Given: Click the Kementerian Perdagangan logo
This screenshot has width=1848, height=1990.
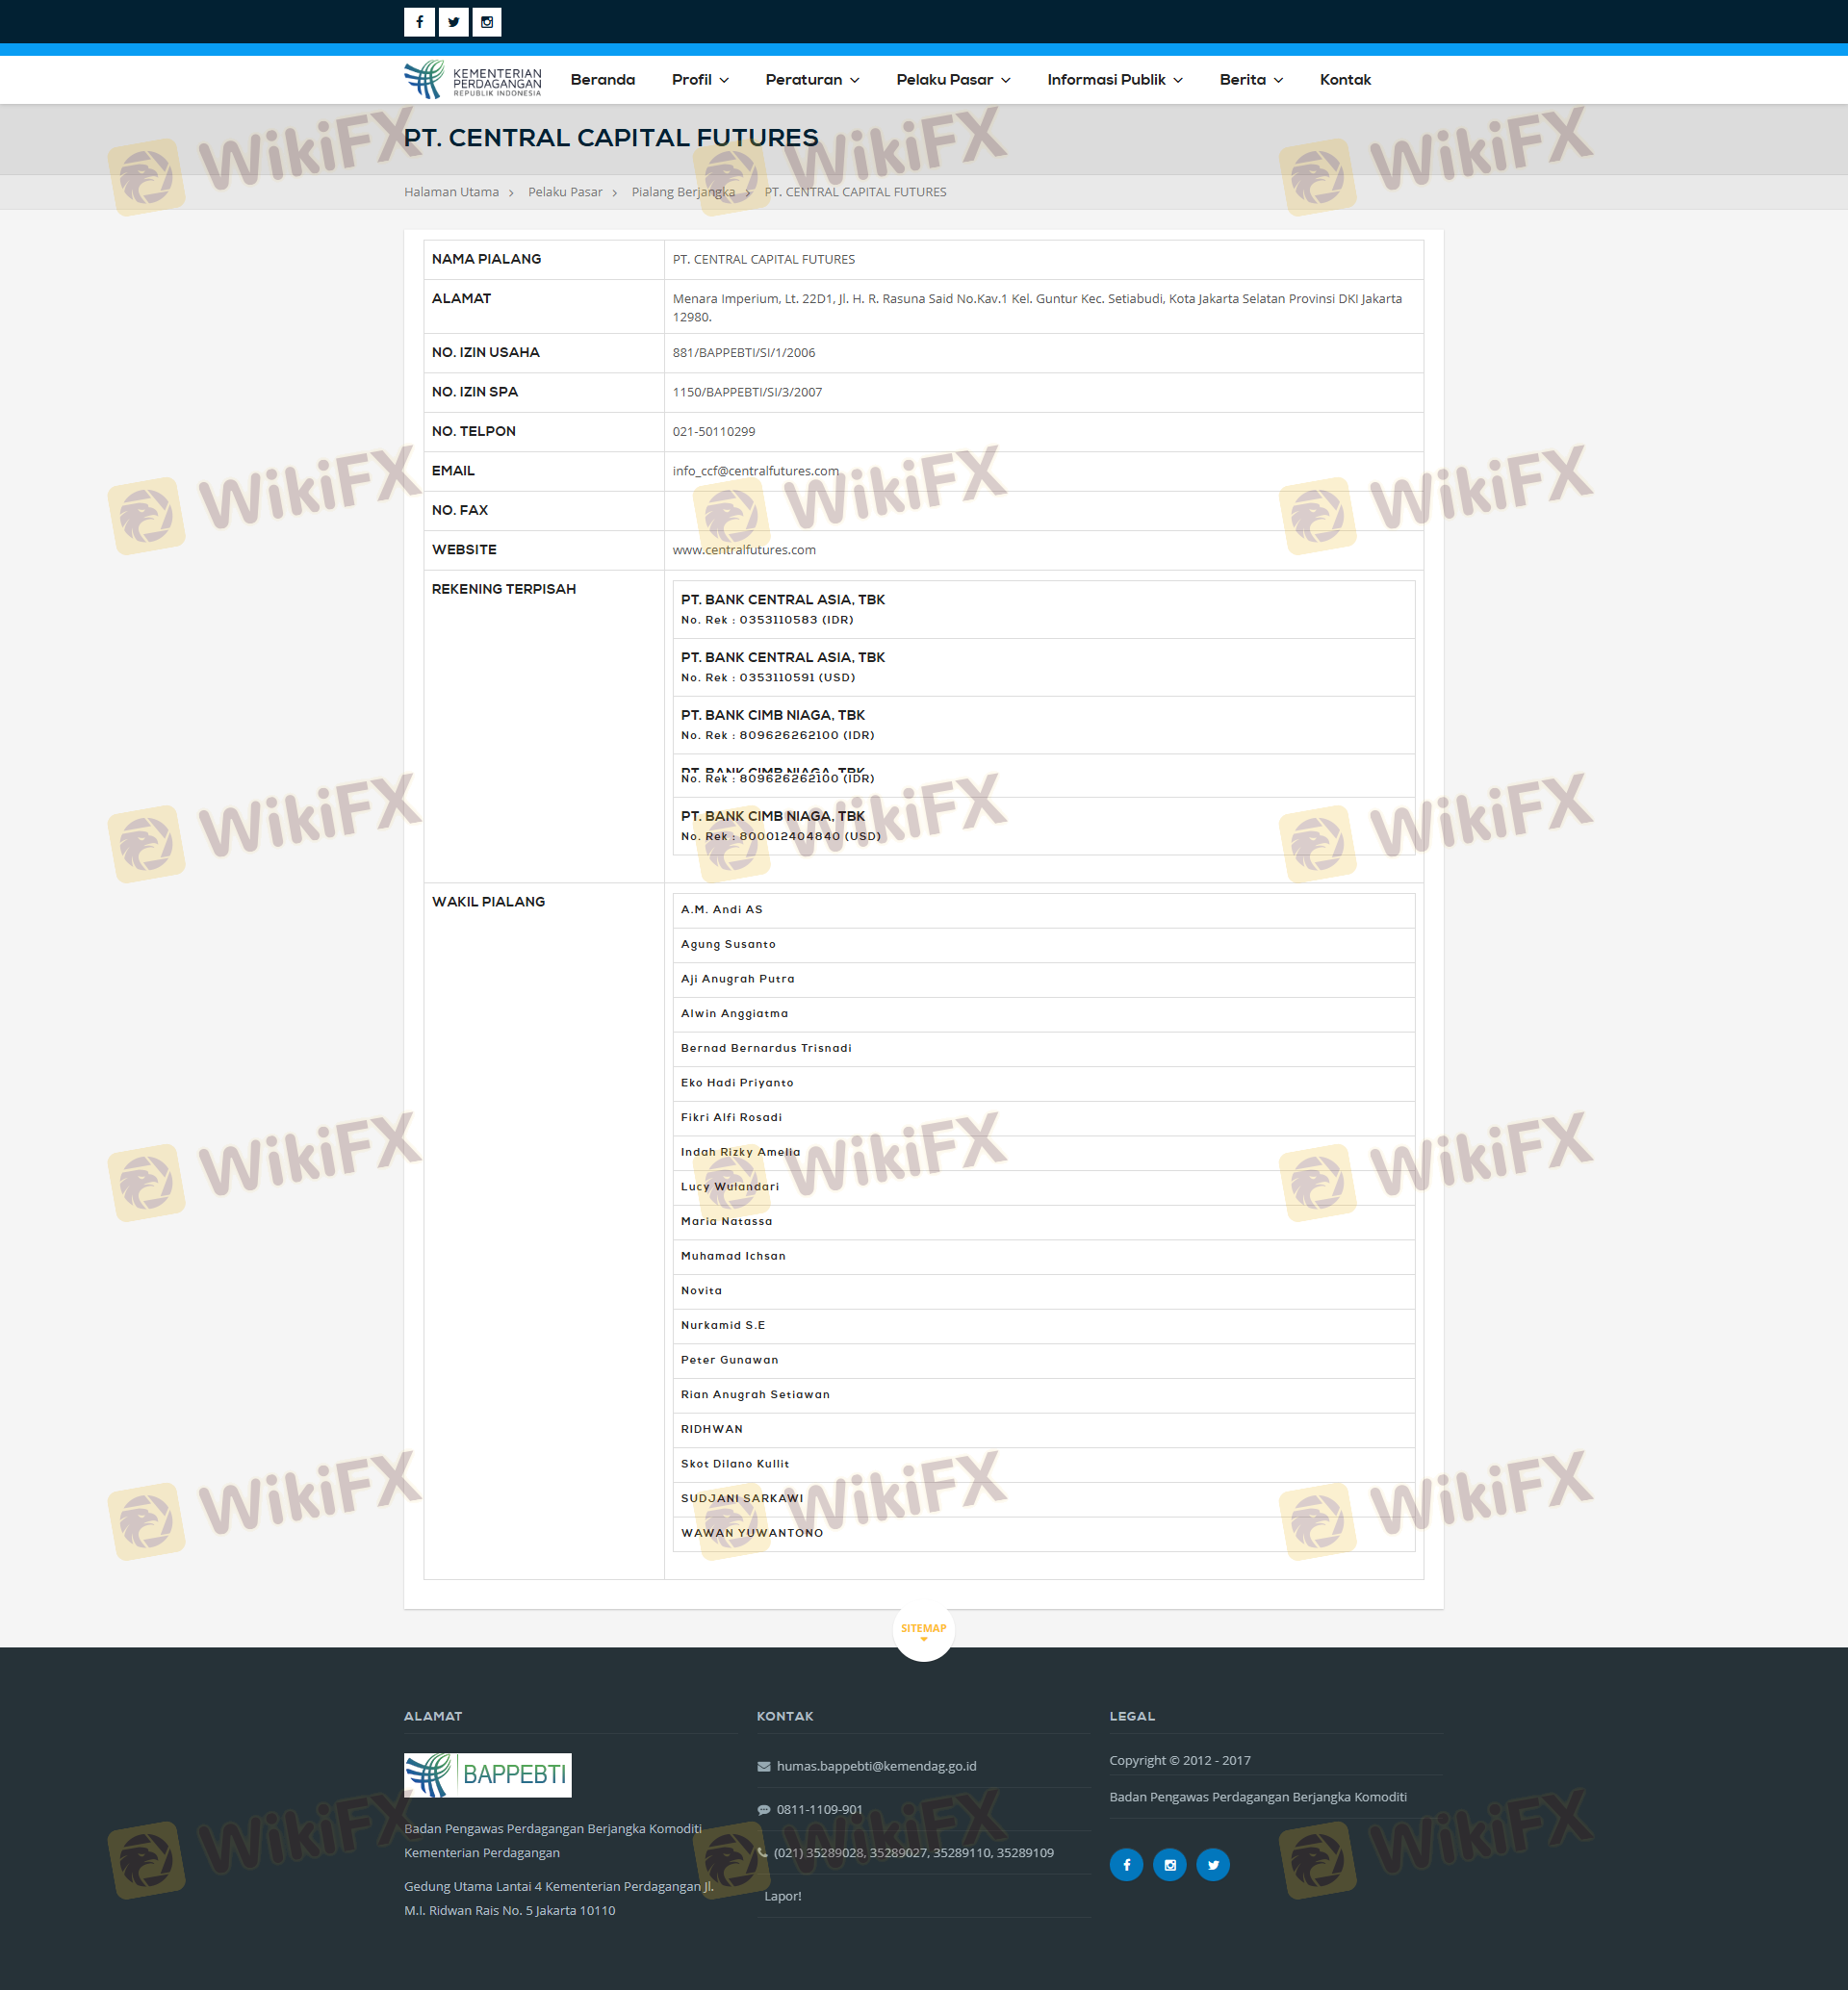Looking at the screenshot, I should [472, 80].
